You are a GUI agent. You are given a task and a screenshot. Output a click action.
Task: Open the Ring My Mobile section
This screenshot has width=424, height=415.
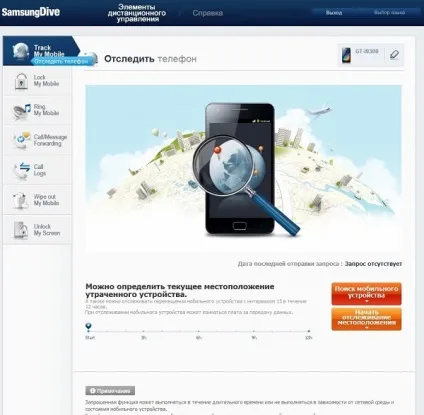37,110
